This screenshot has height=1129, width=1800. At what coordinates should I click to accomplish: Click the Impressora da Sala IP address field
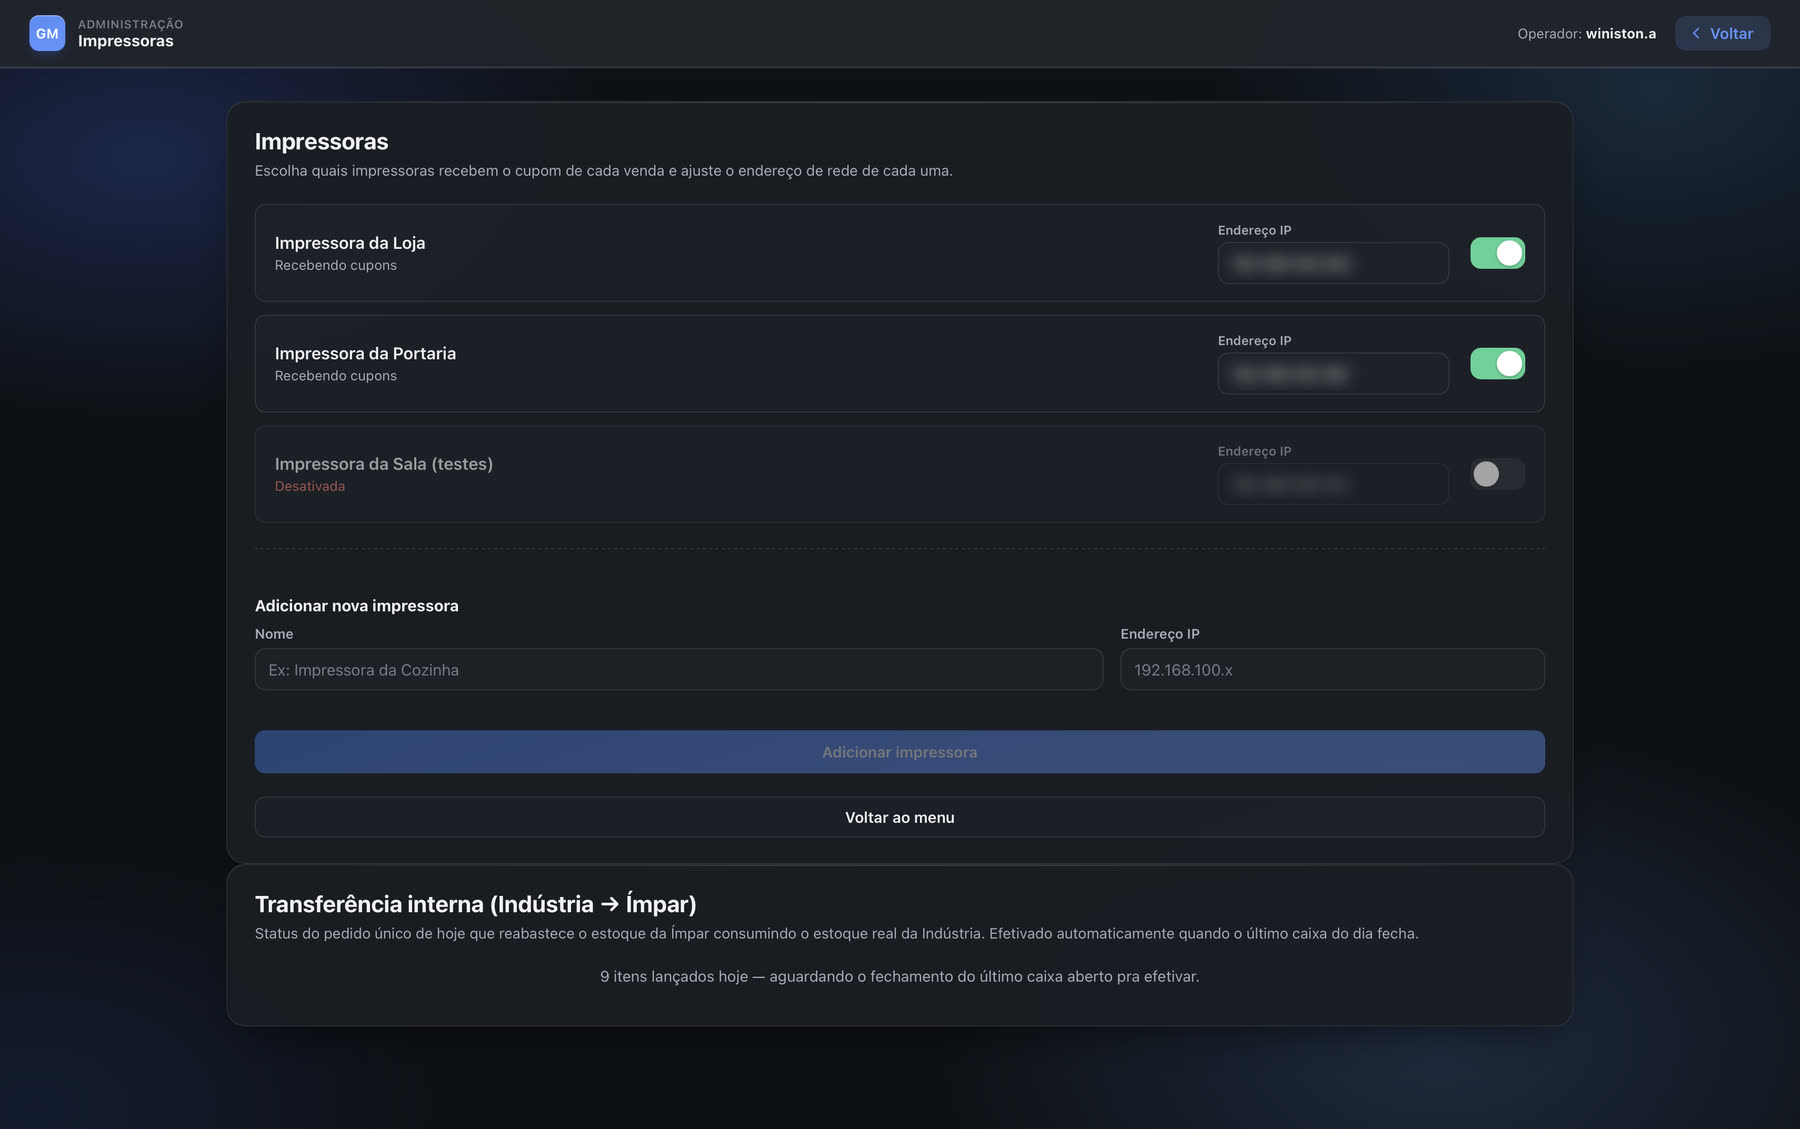pyautogui.click(x=1333, y=484)
